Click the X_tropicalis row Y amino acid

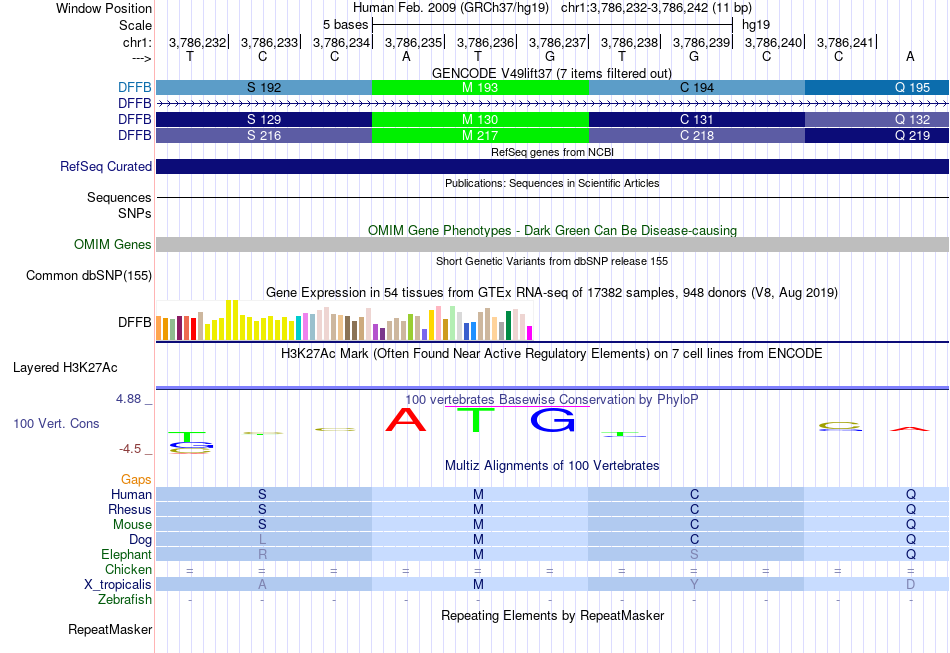[694, 585]
